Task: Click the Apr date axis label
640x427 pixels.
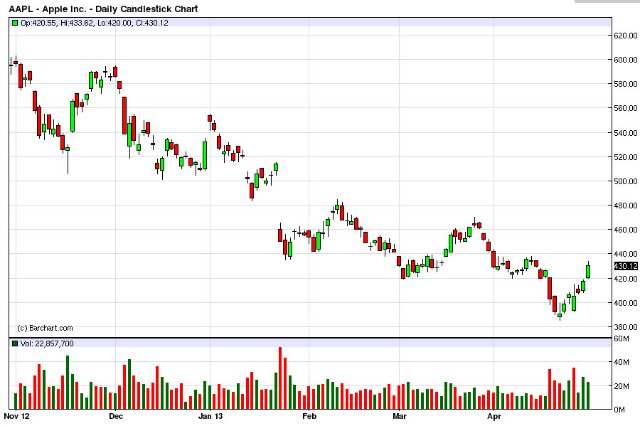Action: 494,416
